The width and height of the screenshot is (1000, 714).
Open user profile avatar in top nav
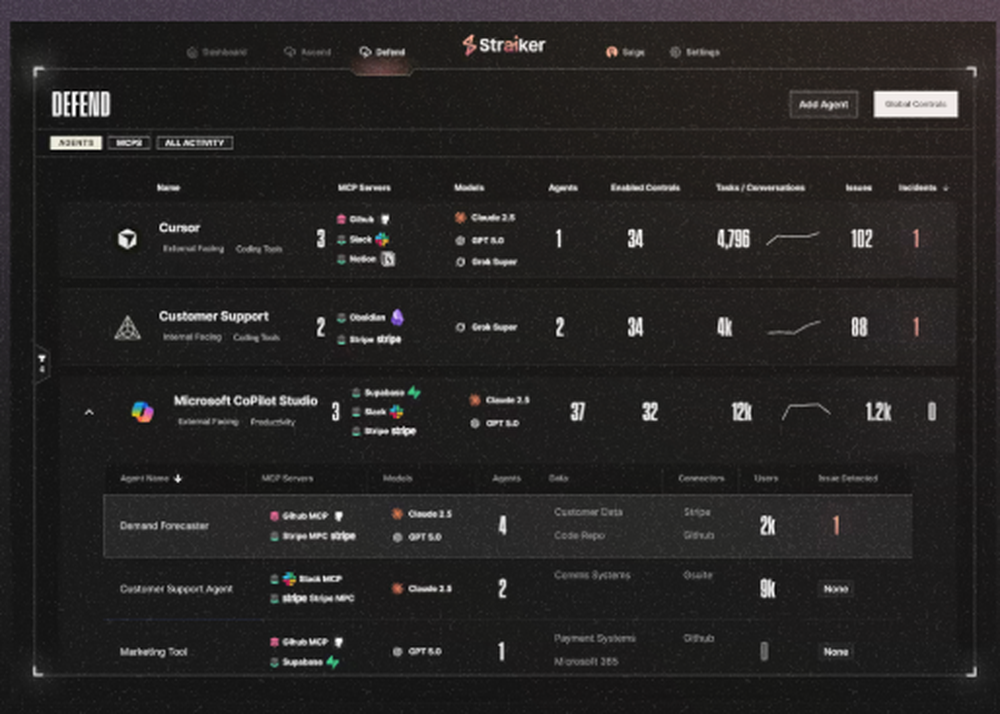[x=611, y=52]
